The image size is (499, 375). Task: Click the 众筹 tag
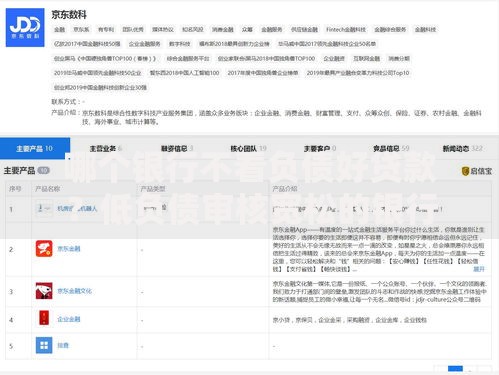coord(247,30)
